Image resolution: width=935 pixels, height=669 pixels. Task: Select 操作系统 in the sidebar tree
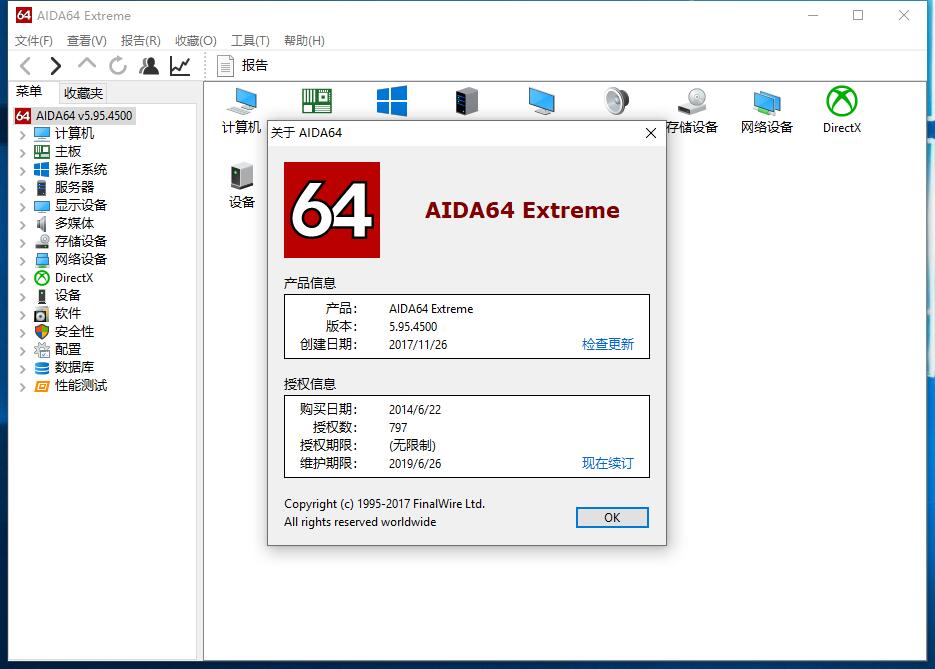pos(81,169)
